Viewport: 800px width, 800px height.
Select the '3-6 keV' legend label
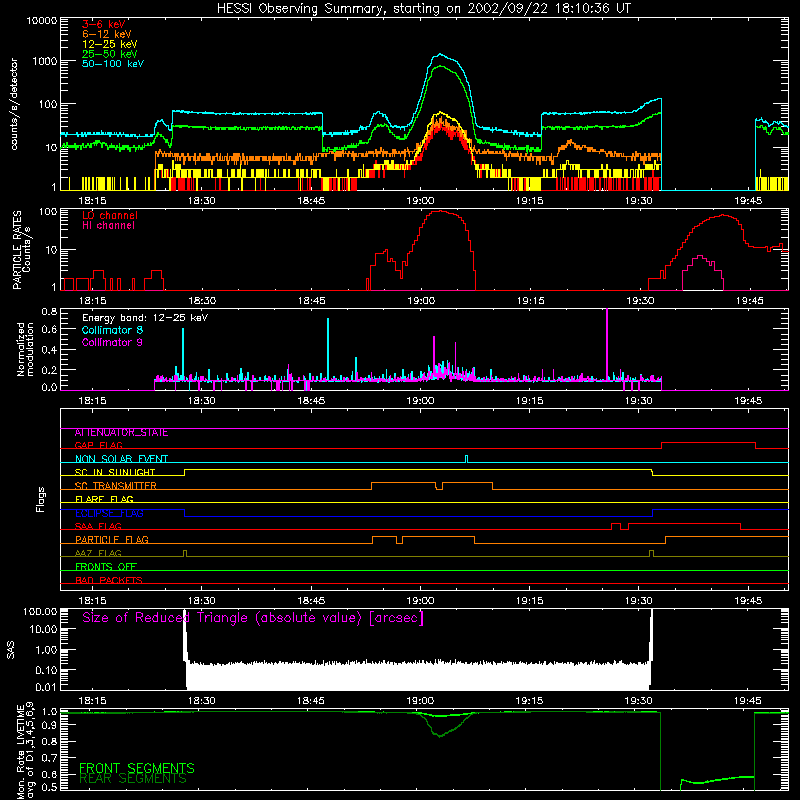click(x=103, y=24)
